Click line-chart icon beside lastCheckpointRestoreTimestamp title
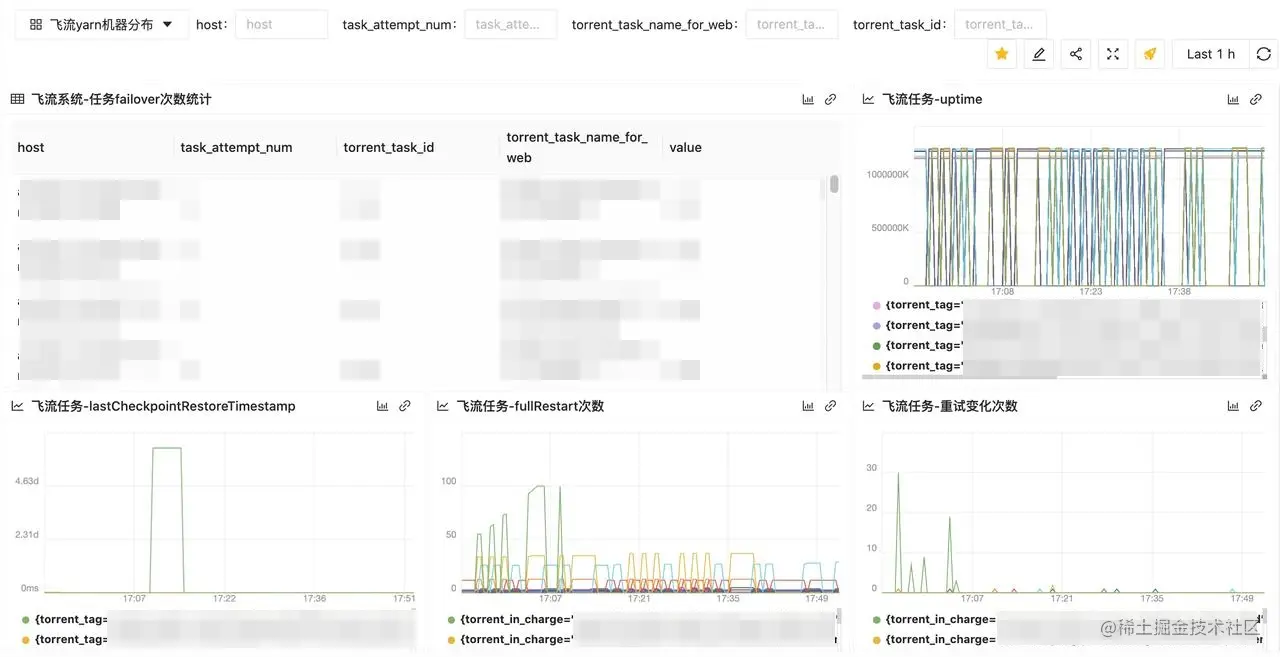This screenshot has height=657, width=1280. (x=17, y=406)
